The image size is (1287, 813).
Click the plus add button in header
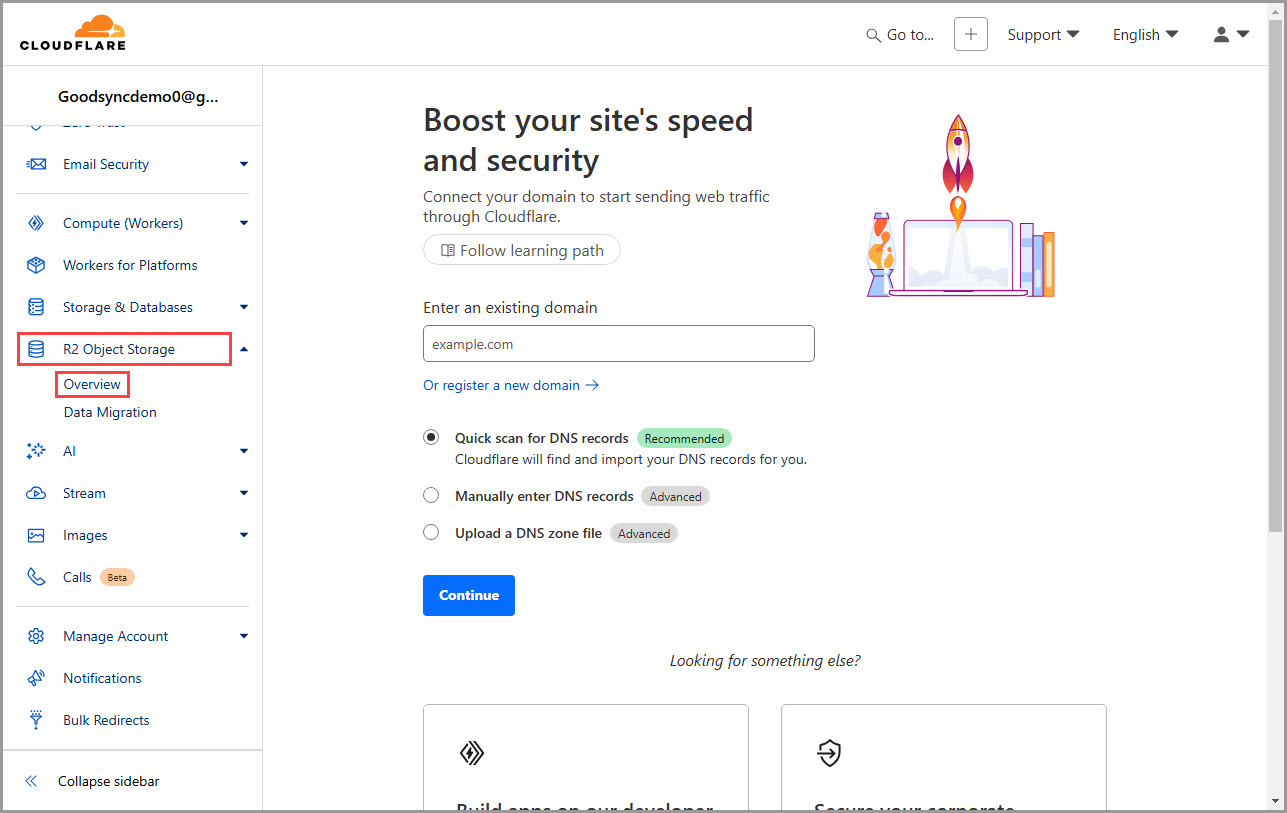click(x=971, y=34)
